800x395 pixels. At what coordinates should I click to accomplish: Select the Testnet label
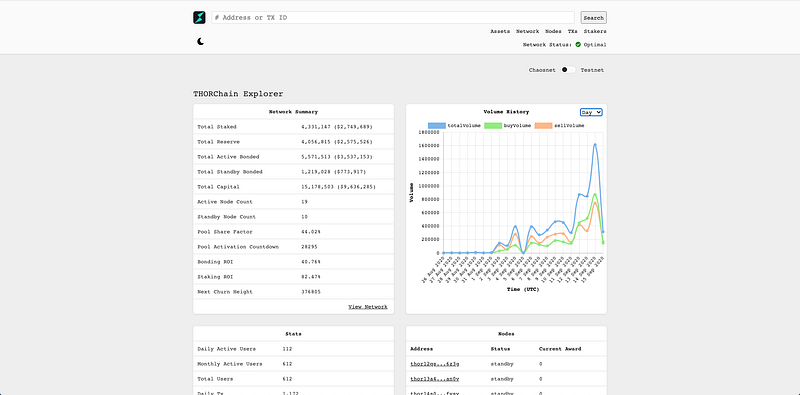(x=592, y=70)
